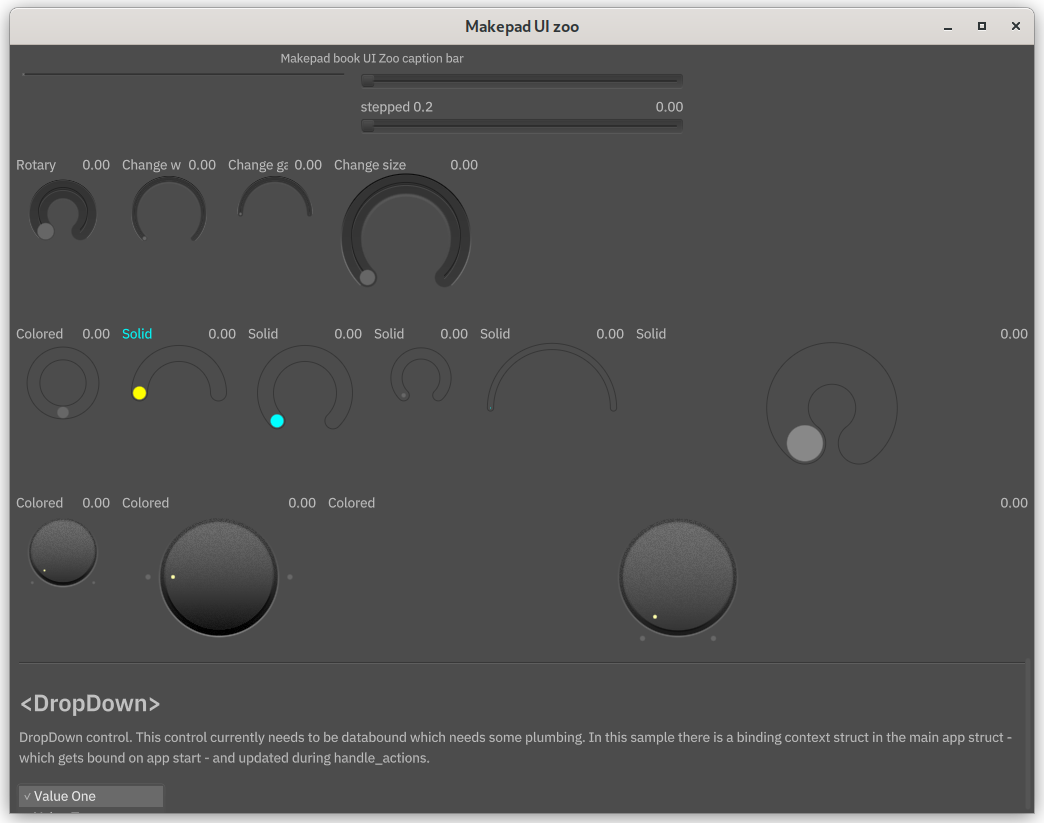This screenshot has width=1044, height=823.
Task: Click the 0.00 value next to "Change size"
Action: coord(464,165)
